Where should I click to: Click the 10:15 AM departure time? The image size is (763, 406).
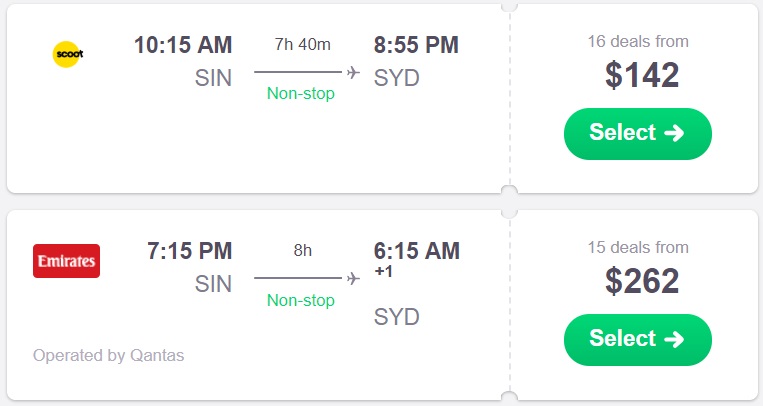click(x=183, y=45)
